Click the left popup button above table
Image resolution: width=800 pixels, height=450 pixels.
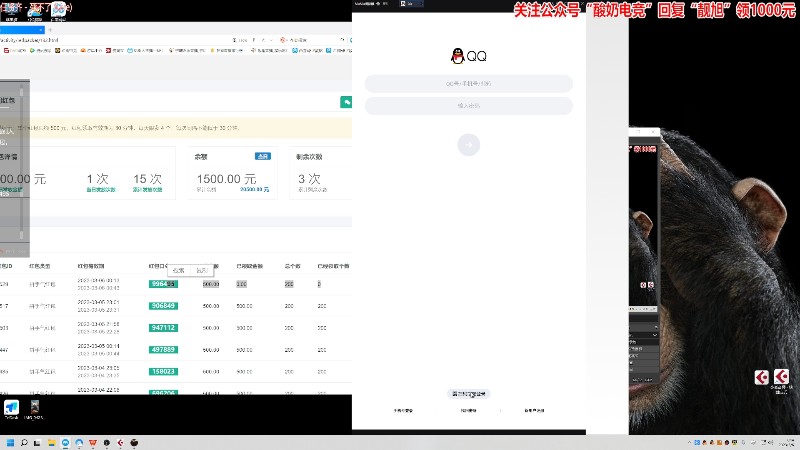tap(179, 270)
